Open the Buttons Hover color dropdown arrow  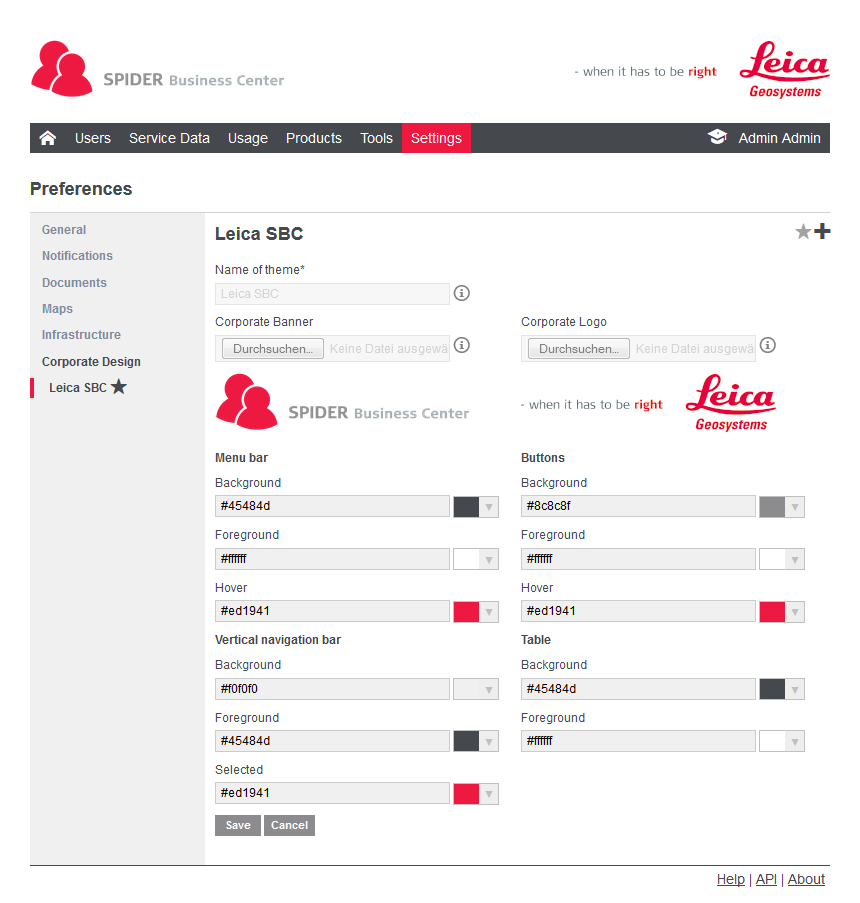795,612
